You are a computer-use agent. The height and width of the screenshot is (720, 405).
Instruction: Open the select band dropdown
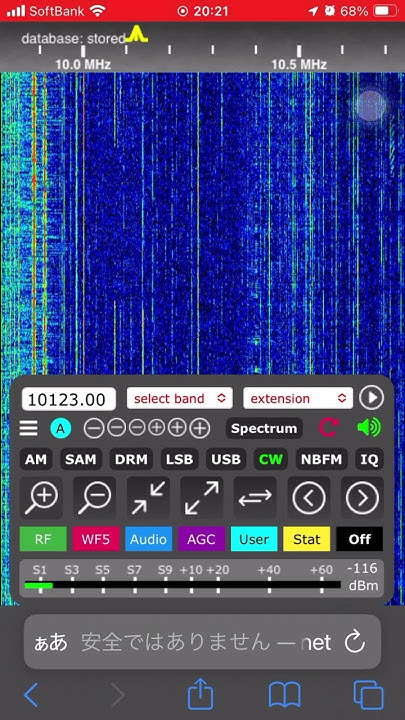[180, 398]
